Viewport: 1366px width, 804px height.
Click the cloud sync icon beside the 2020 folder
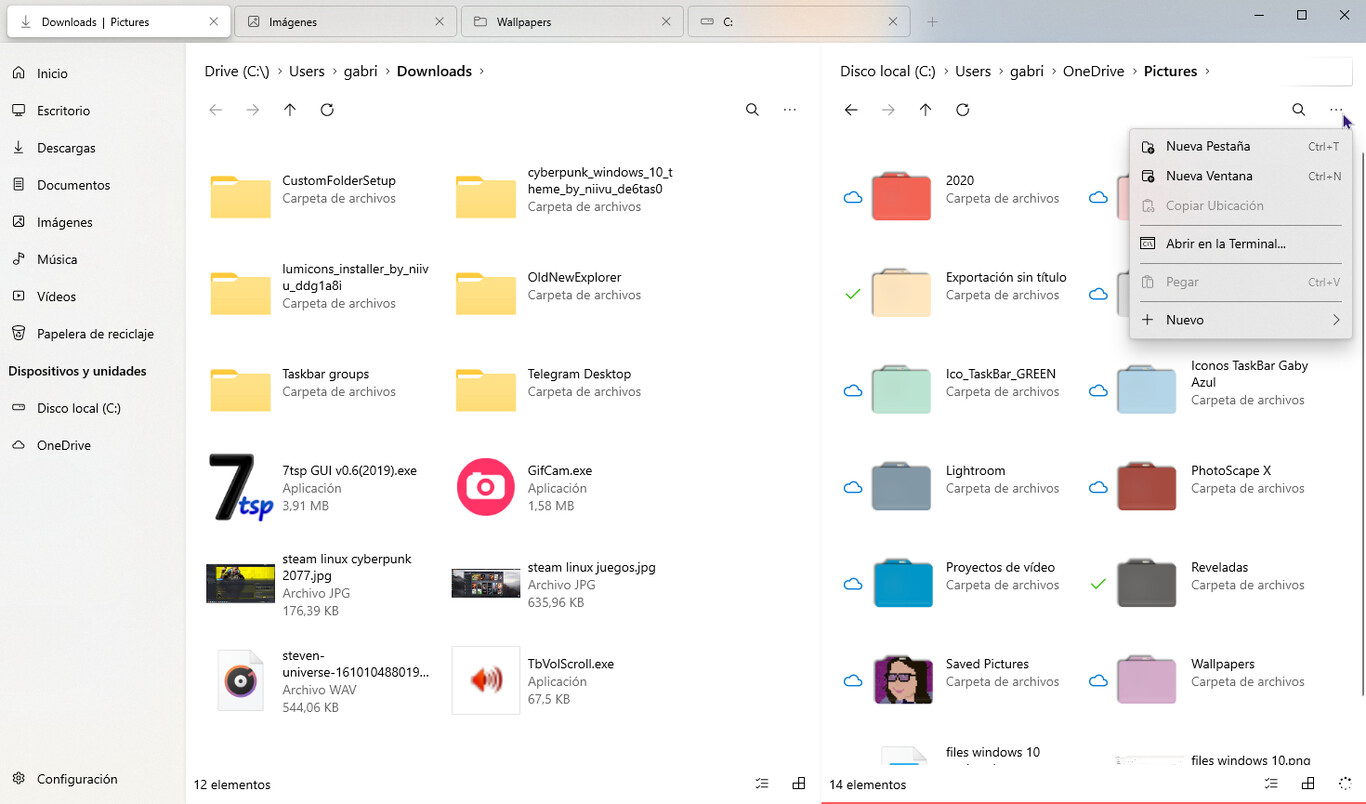pos(852,197)
